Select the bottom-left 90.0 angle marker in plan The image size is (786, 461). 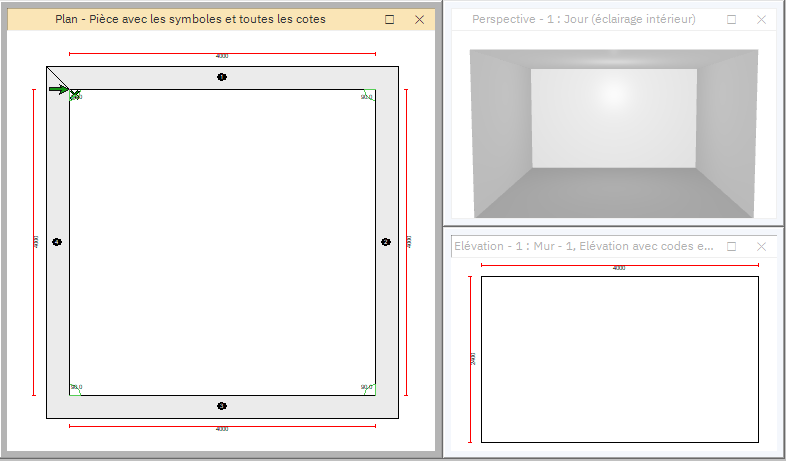pyautogui.click(x=77, y=387)
